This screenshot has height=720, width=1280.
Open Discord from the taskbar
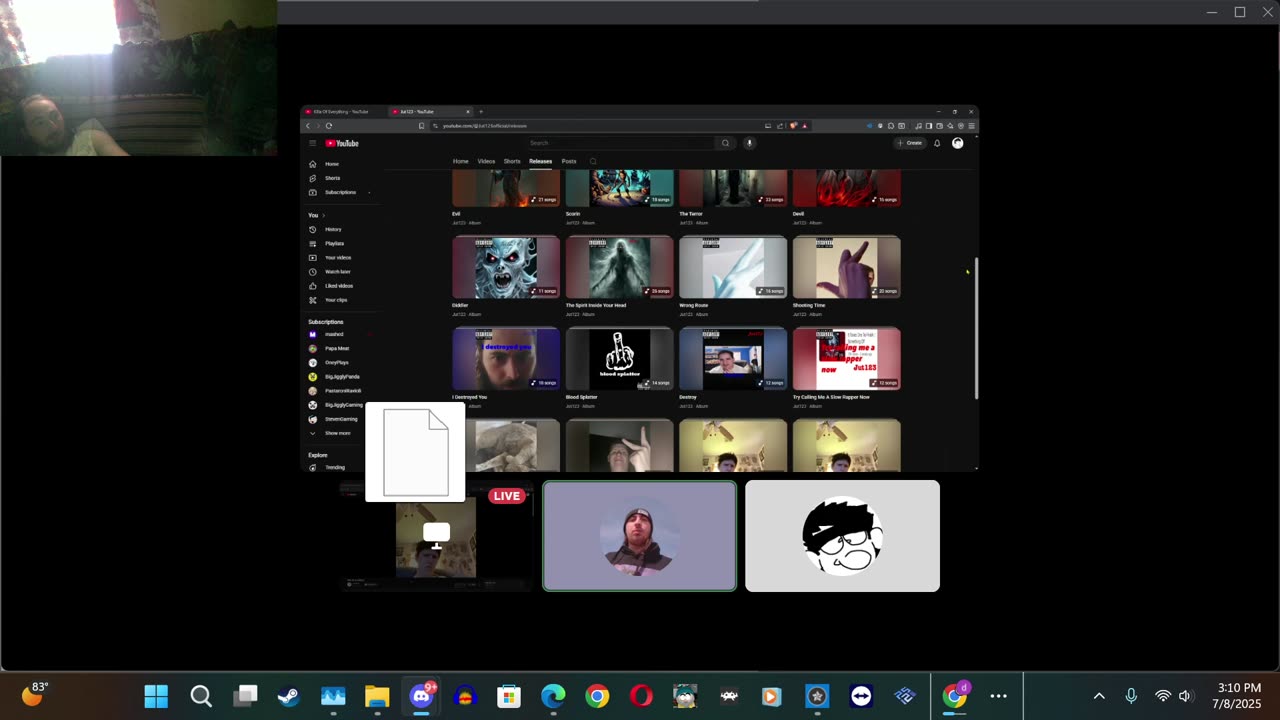pyautogui.click(x=421, y=696)
